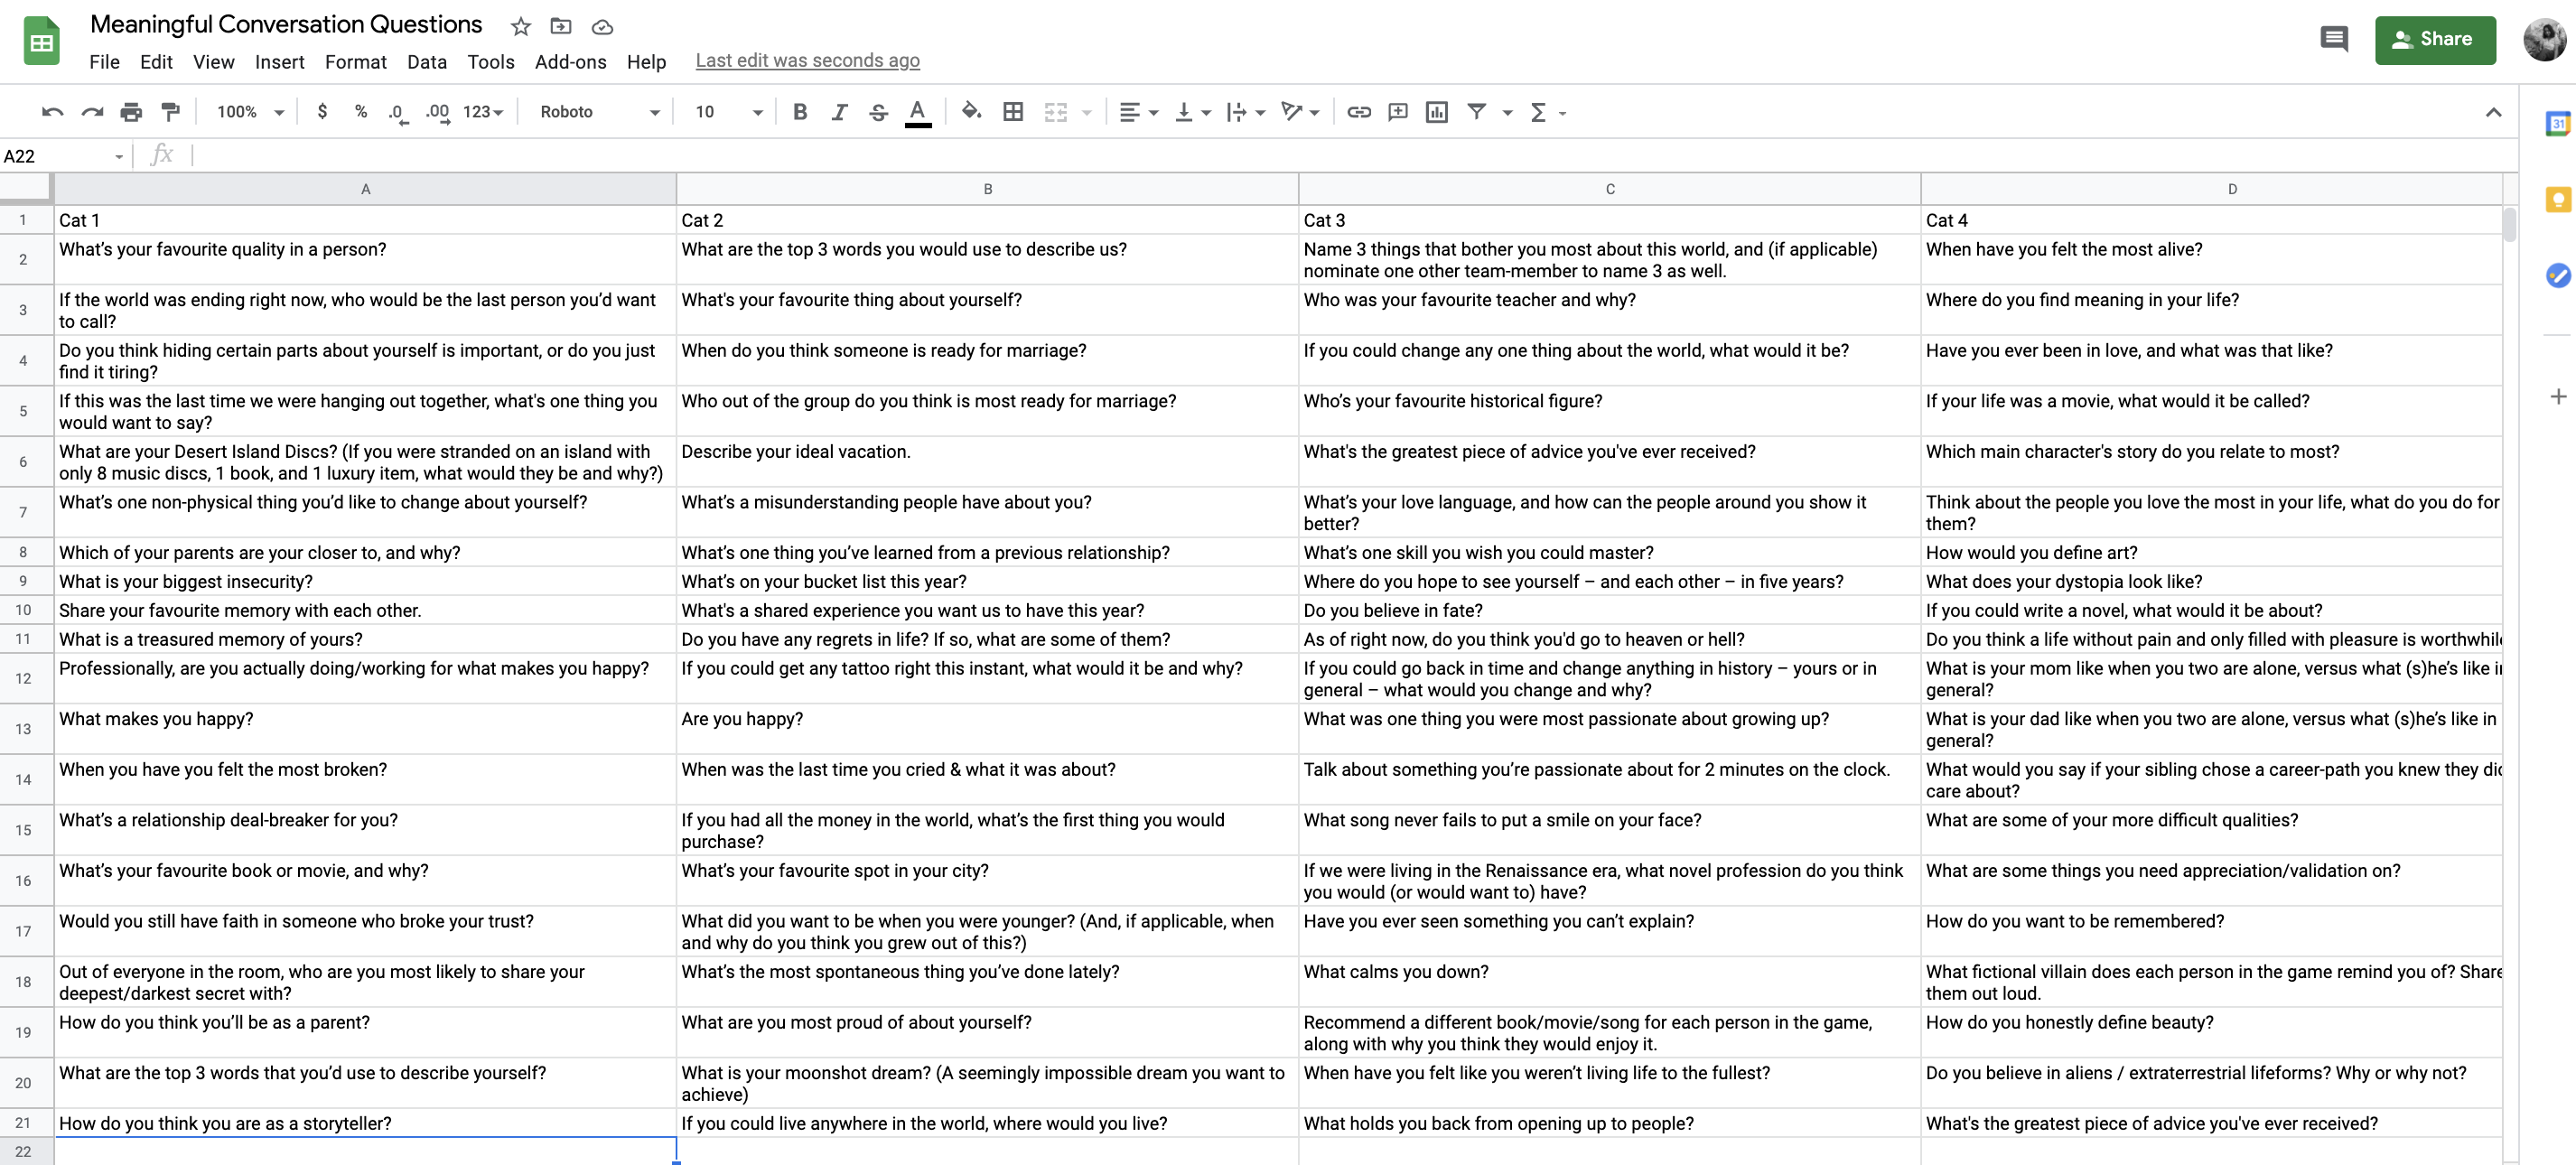Toggle strikethrough formatting
2576x1165 pixels.
click(x=878, y=112)
